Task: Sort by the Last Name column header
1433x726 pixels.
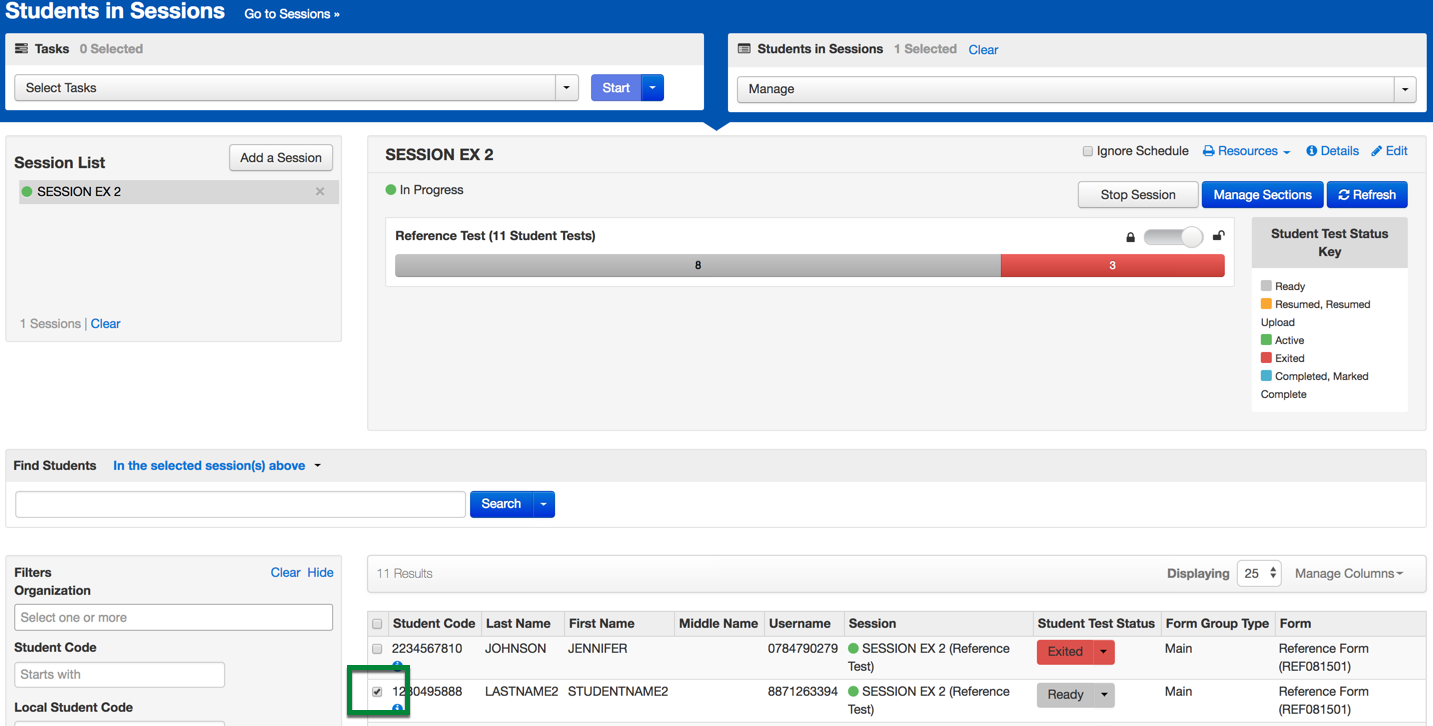Action: pyautogui.click(x=518, y=624)
